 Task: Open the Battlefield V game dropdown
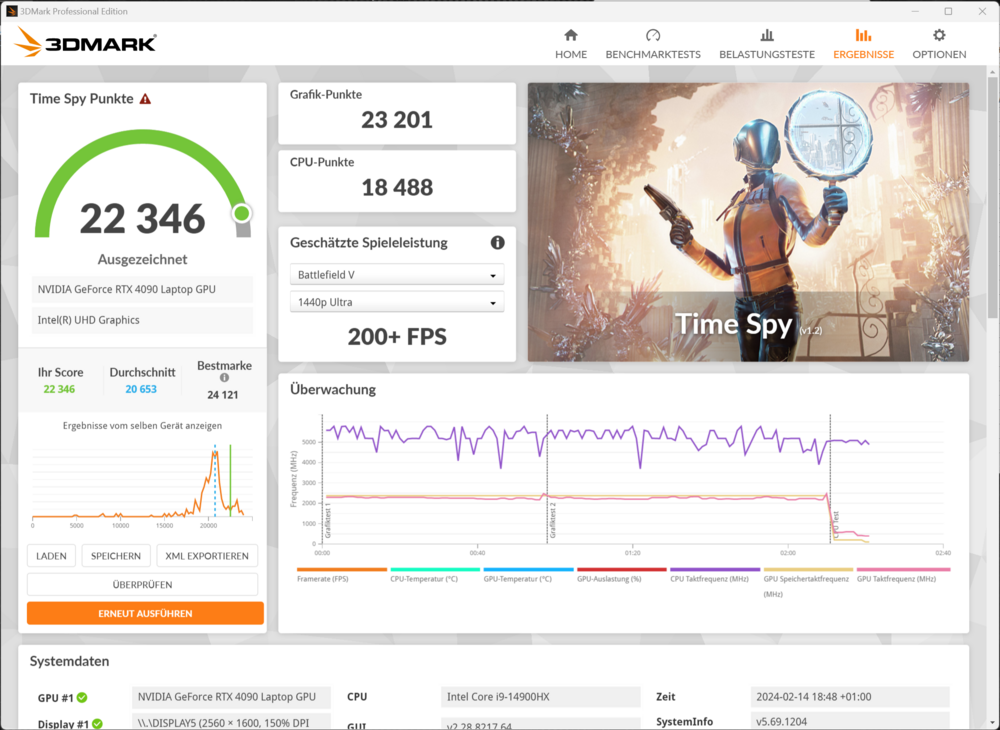(x=396, y=274)
